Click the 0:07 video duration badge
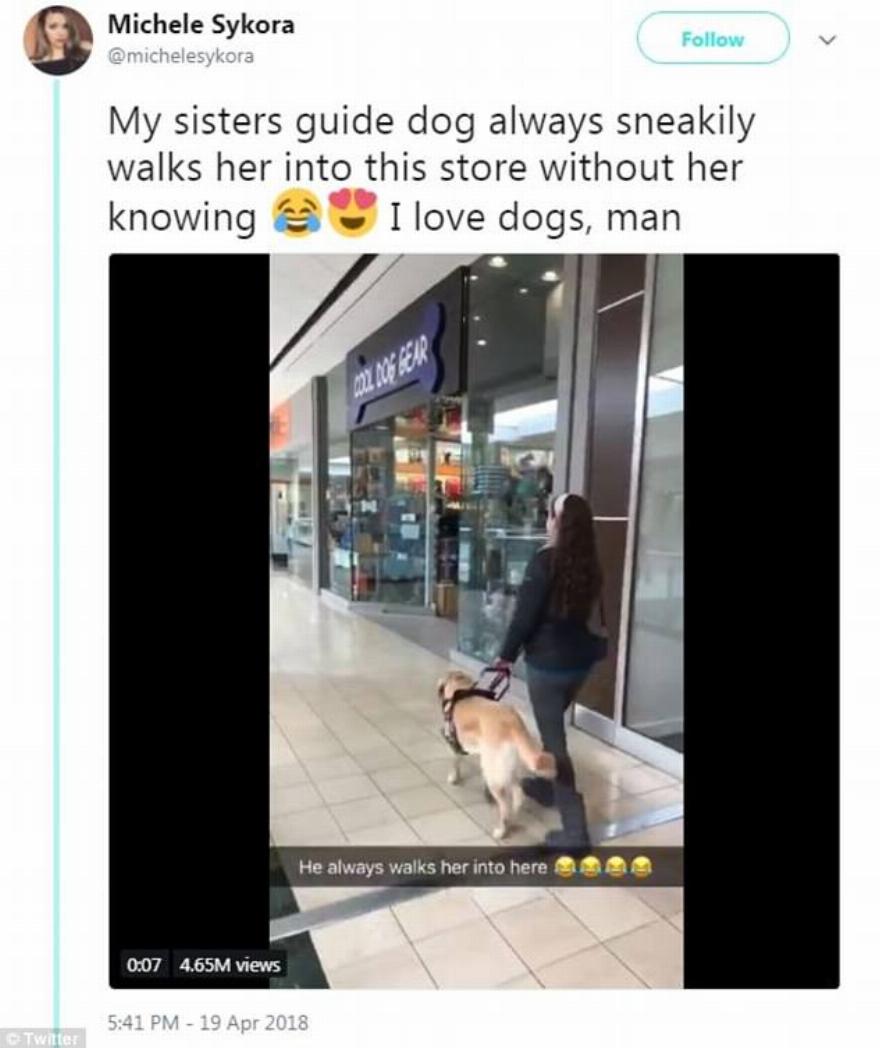880x1048 pixels. [x=144, y=964]
